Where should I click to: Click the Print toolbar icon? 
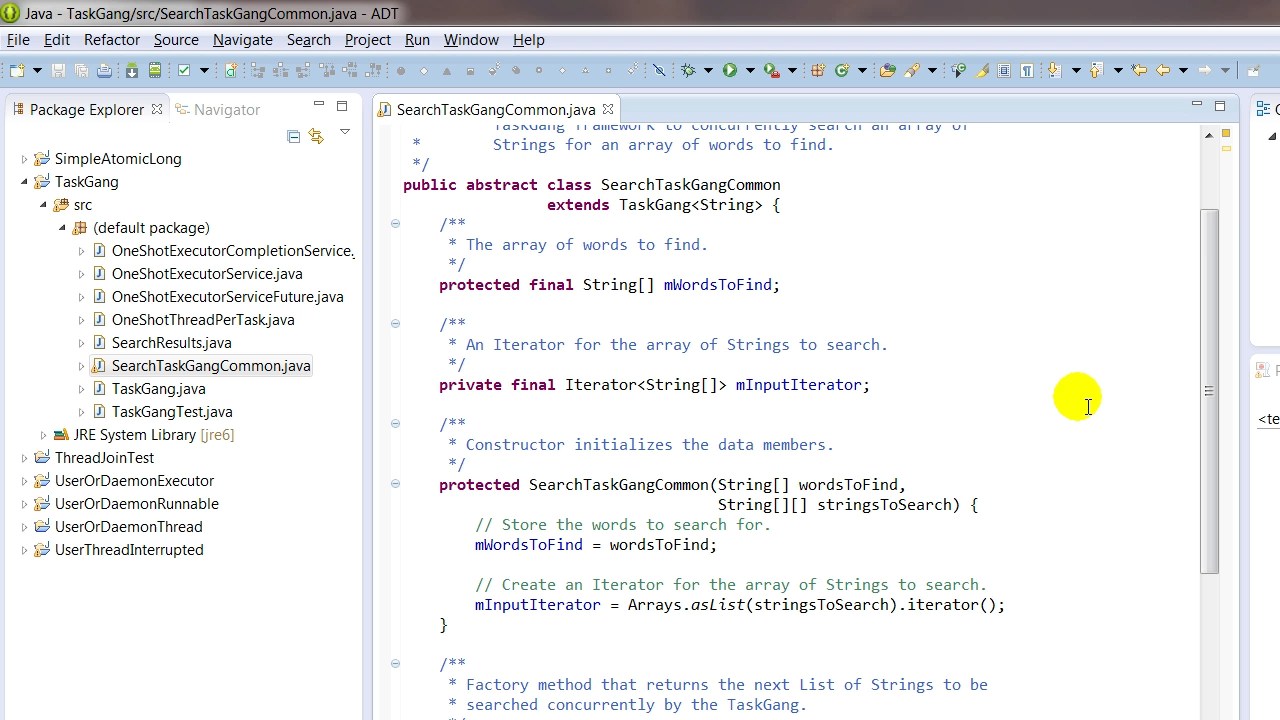pyautogui.click(x=105, y=70)
